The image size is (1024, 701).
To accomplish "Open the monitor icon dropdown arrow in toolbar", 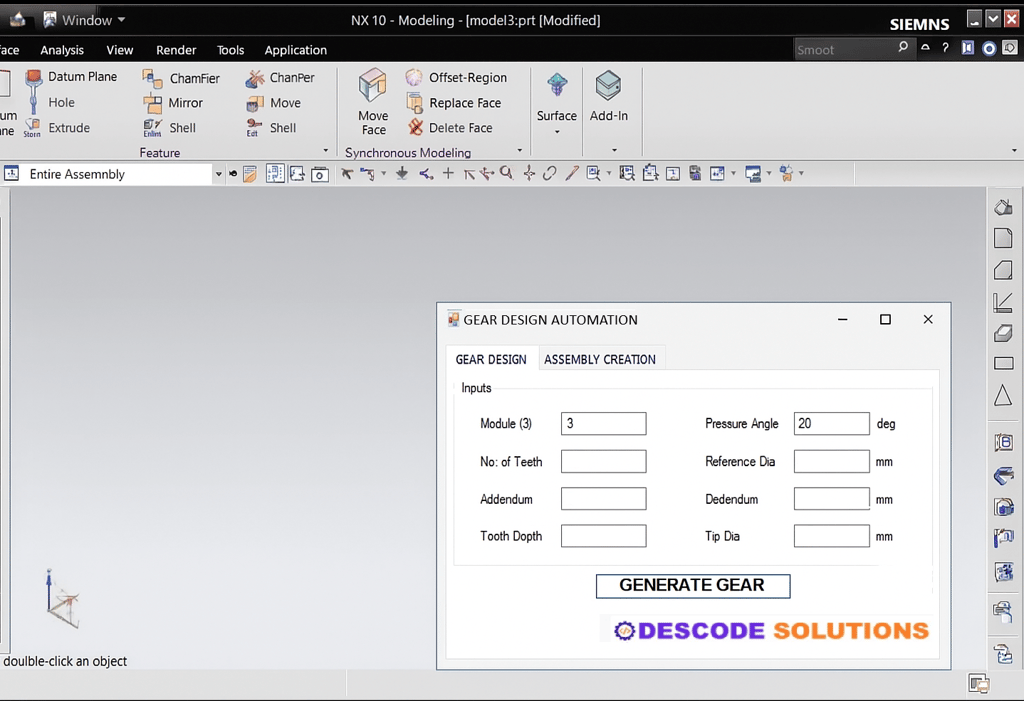I will tap(769, 174).
